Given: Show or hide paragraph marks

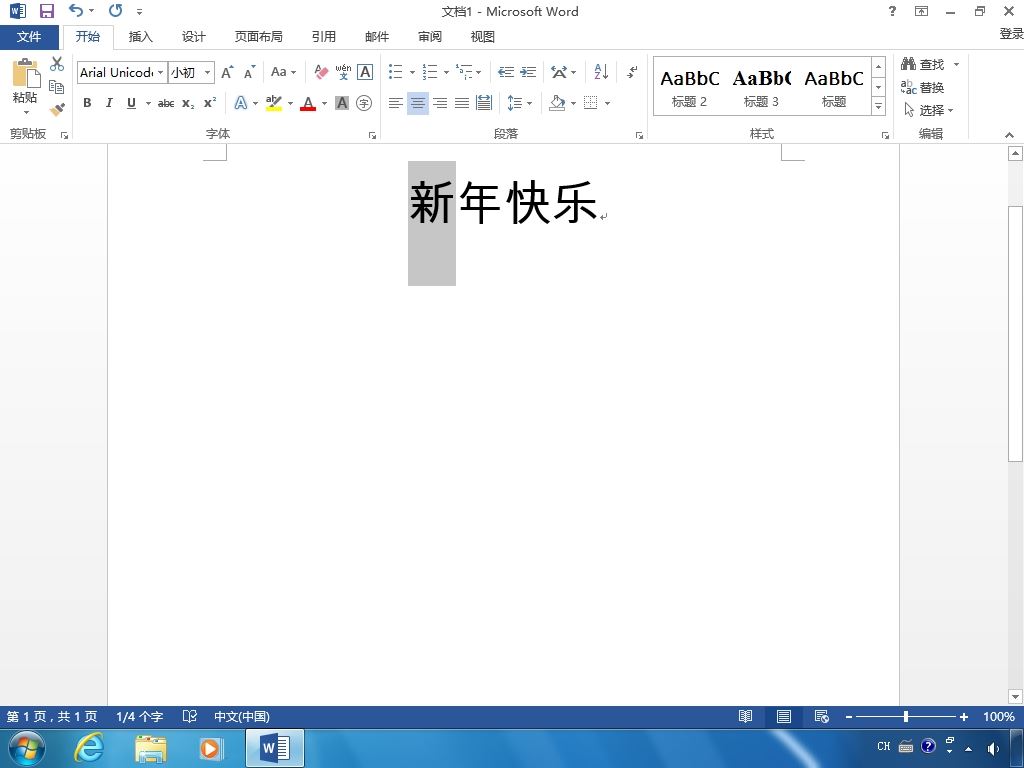Looking at the screenshot, I should click(x=632, y=72).
